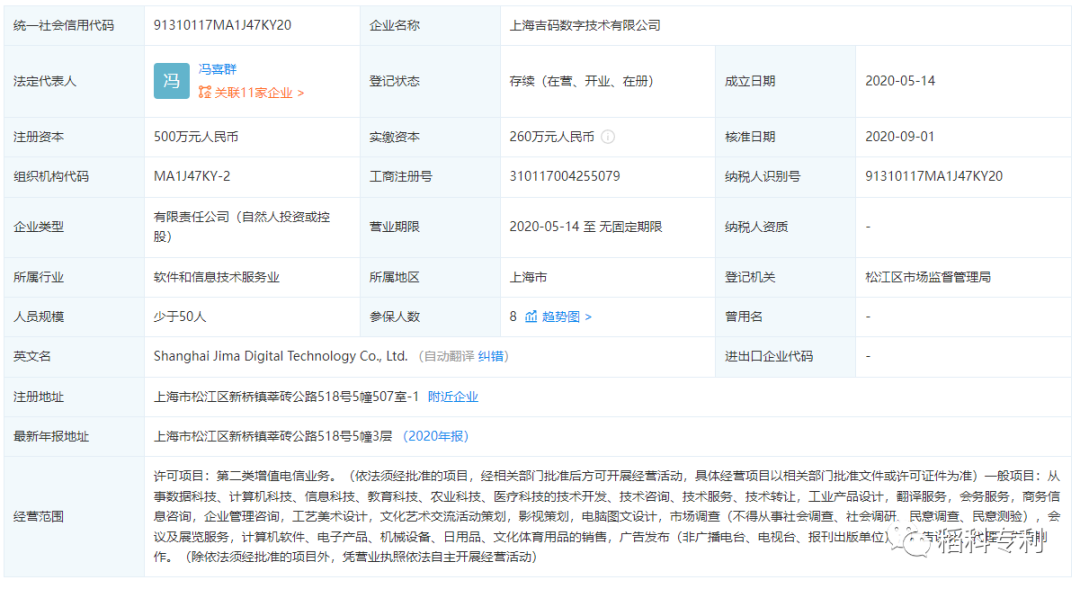Click the 进出口企业代码 label
Viewport: 1080px width, 589px height.
769,356
